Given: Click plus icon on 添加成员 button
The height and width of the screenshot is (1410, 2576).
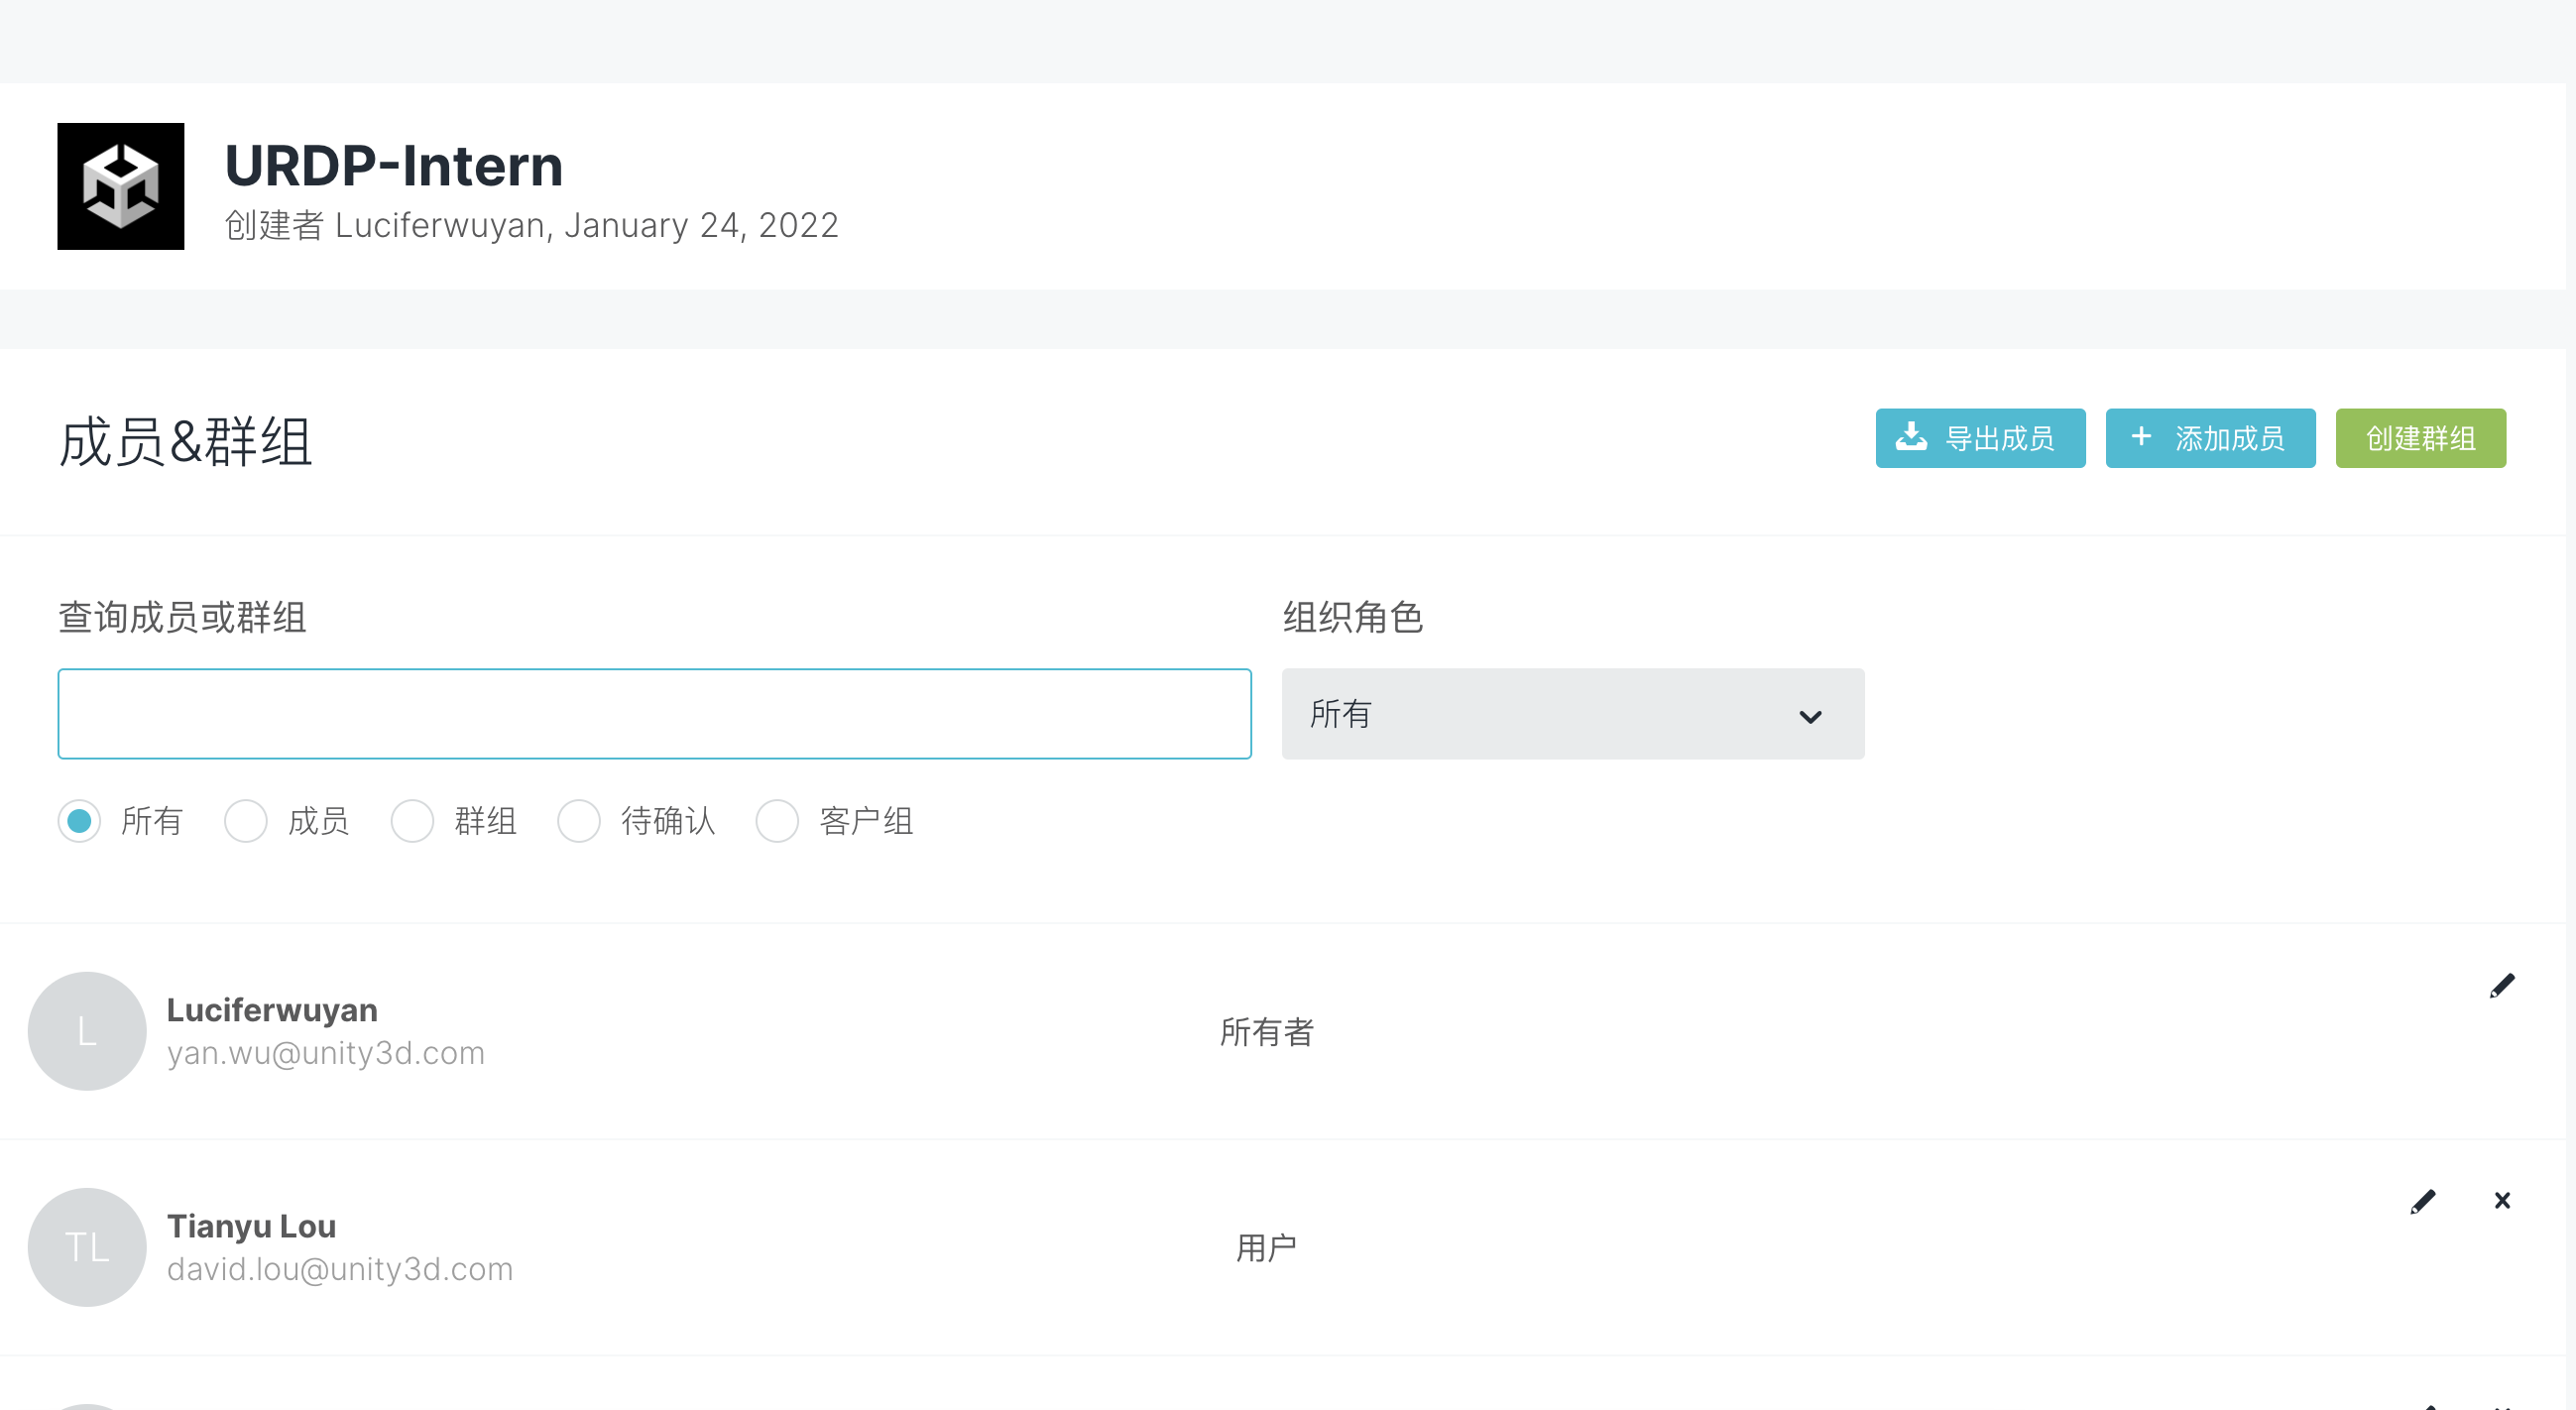Looking at the screenshot, I should point(2141,437).
